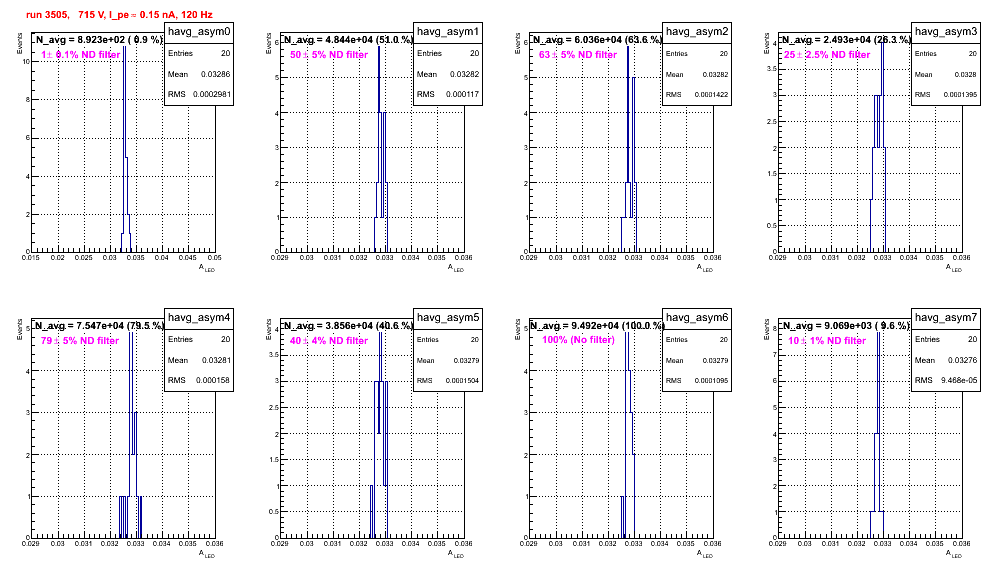Select the havg_asym3 stats box title
This screenshot has width=996, height=572.
point(946,32)
